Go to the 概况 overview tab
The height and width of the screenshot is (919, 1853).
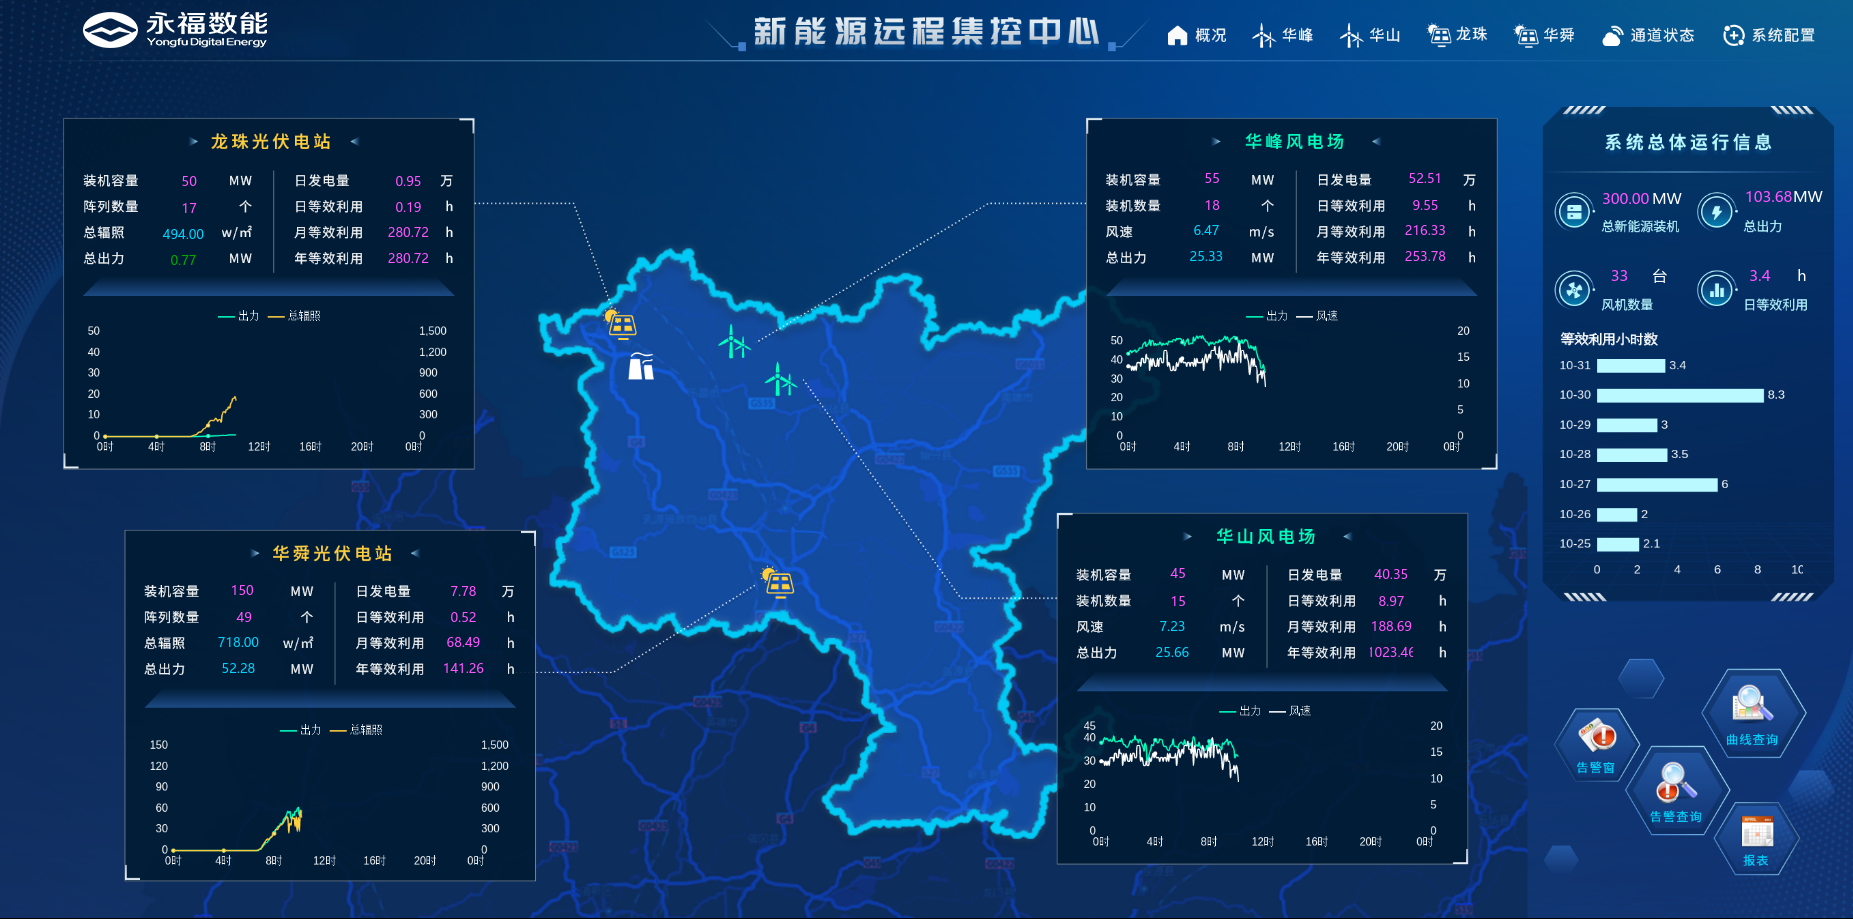pyautogui.click(x=1197, y=36)
